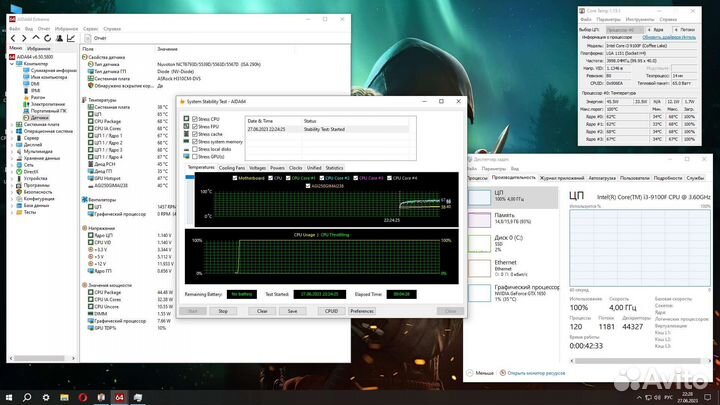Switch to Clocks tab
The width and height of the screenshot is (720, 405).
click(x=296, y=168)
